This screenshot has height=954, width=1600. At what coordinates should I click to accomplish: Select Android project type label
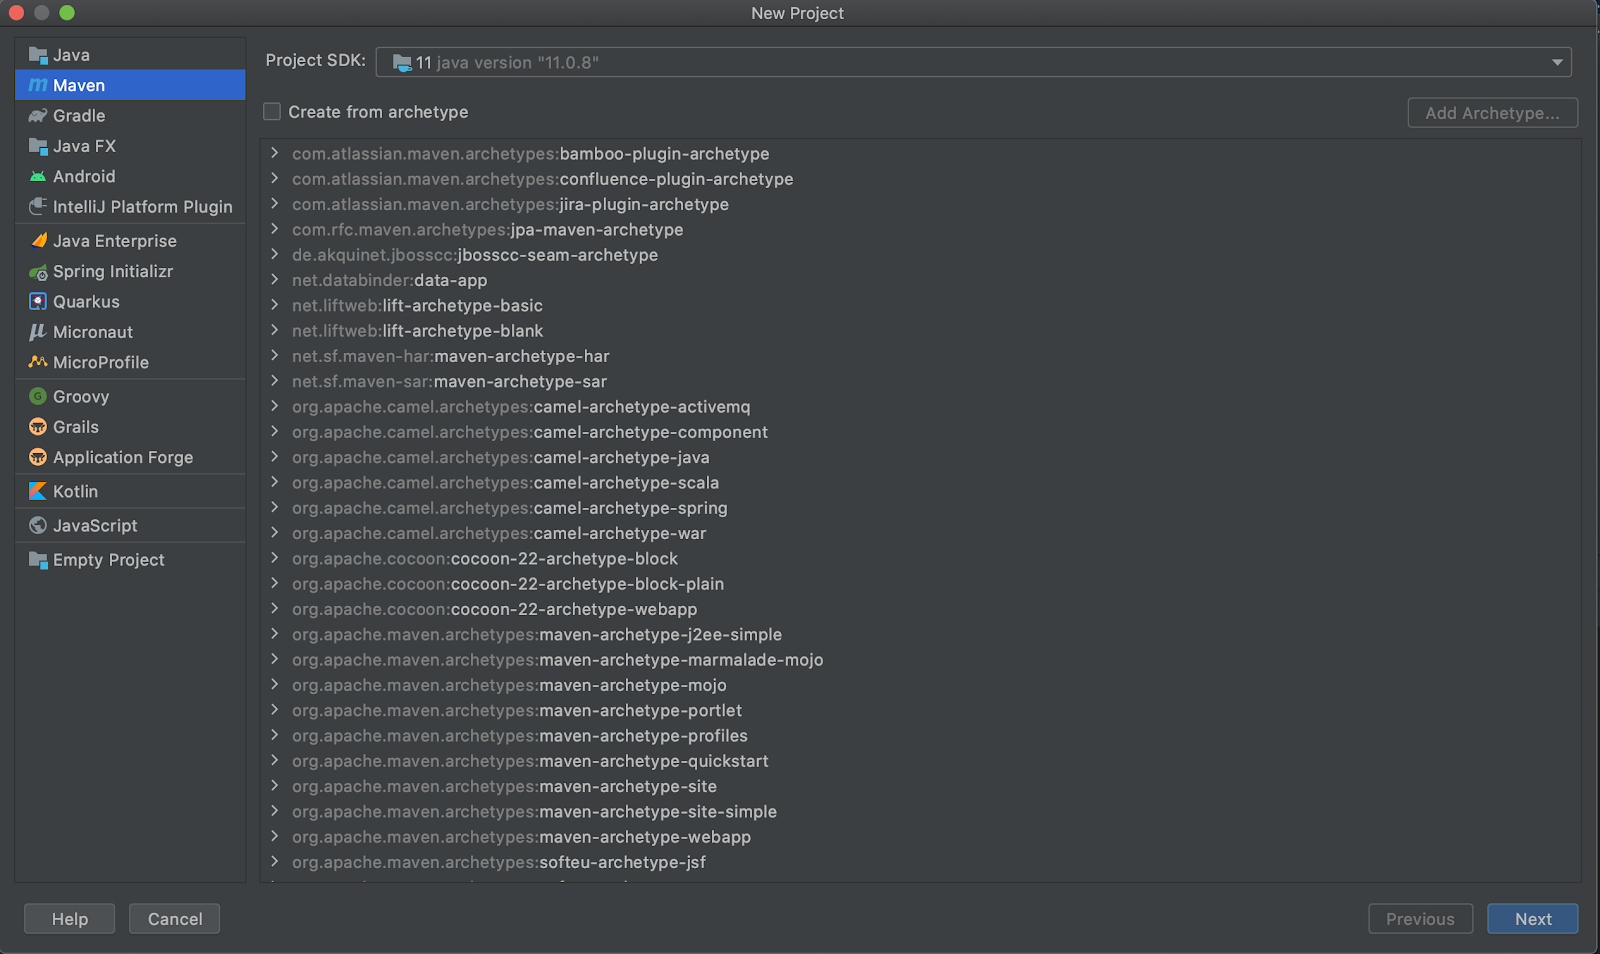point(84,177)
